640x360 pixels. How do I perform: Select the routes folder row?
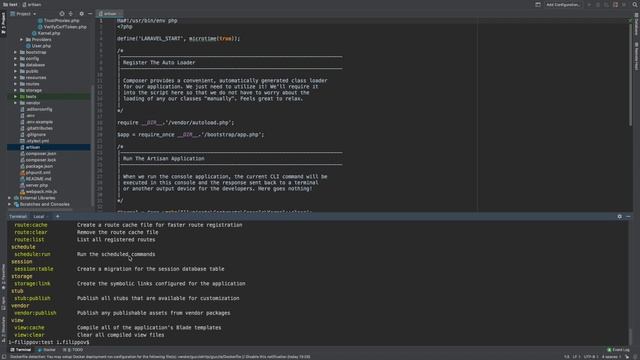(x=49, y=84)
